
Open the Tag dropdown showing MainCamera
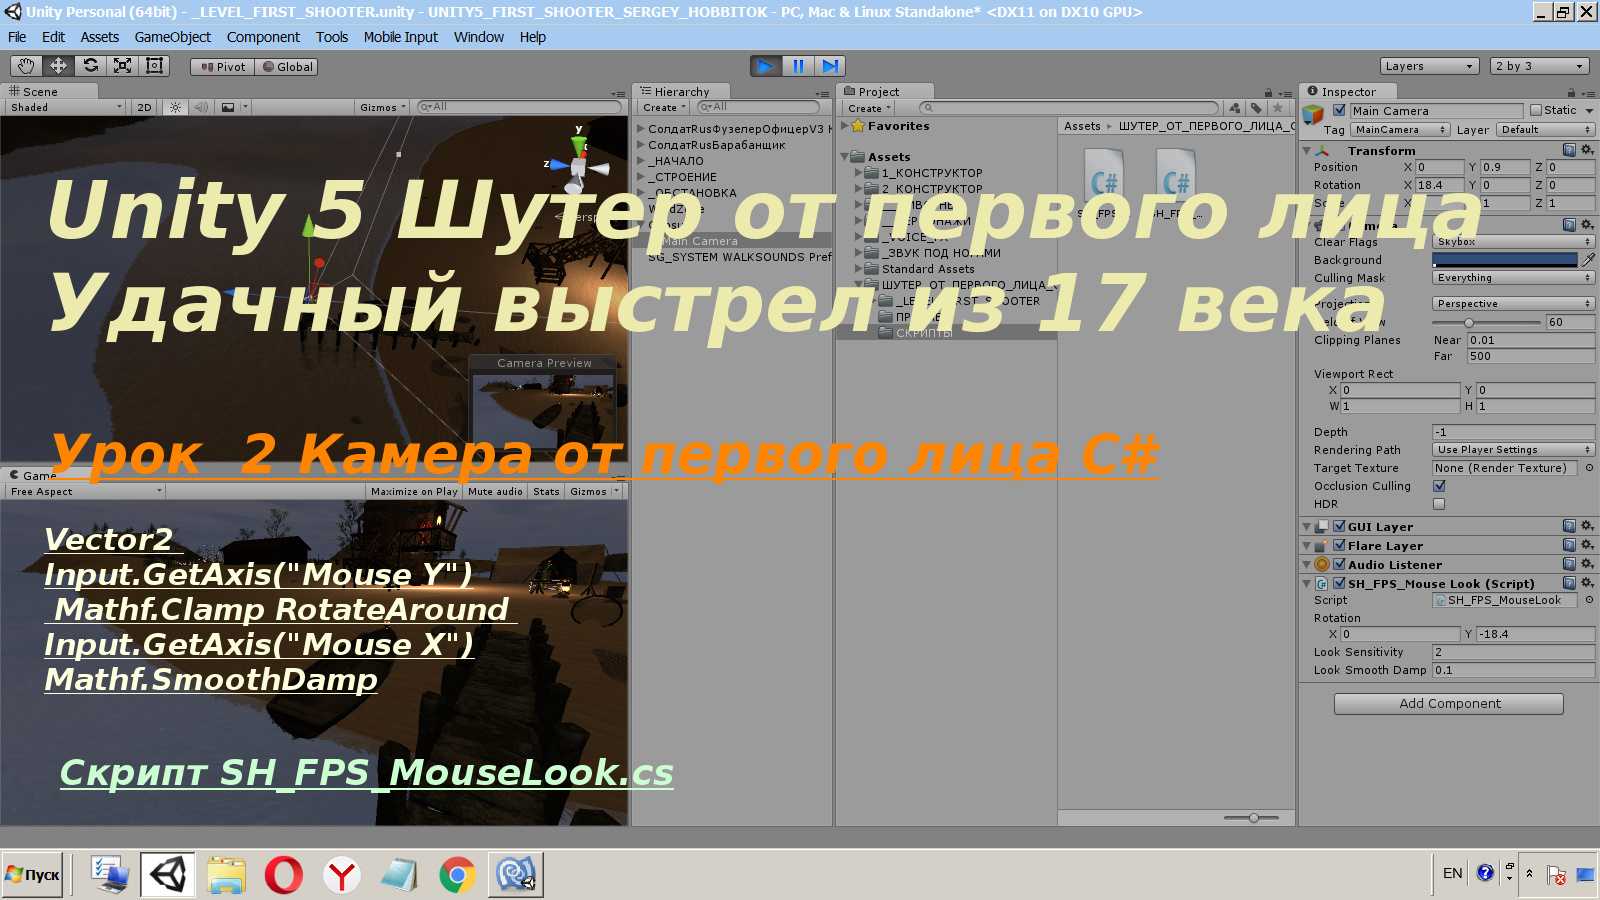tap(1398, 129)
